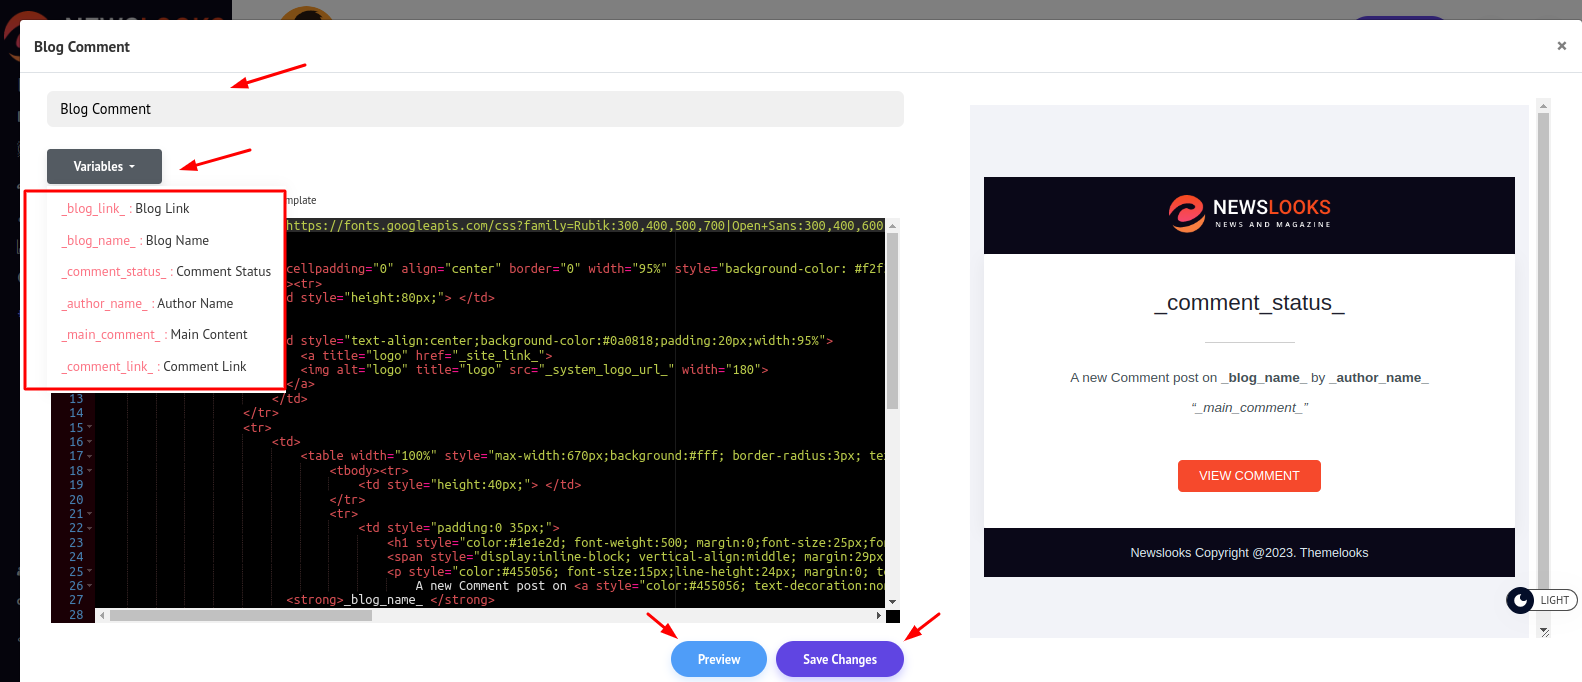The height and width of the screenshot is (682, 1582).
Task: Save changes to the email template
Action: (x=839, y=659)
